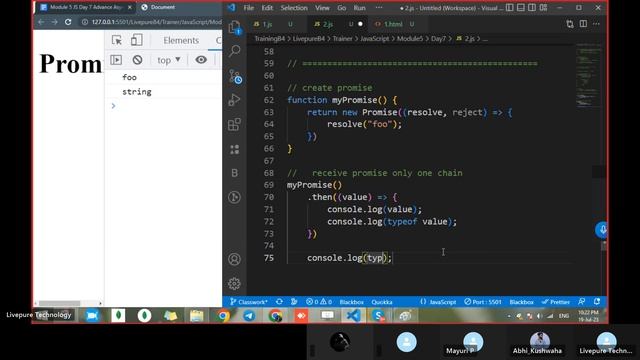Viewport: 640px width, 360px height.
Task: Click the DevTools inspect element icon
Action: [117, 40]
